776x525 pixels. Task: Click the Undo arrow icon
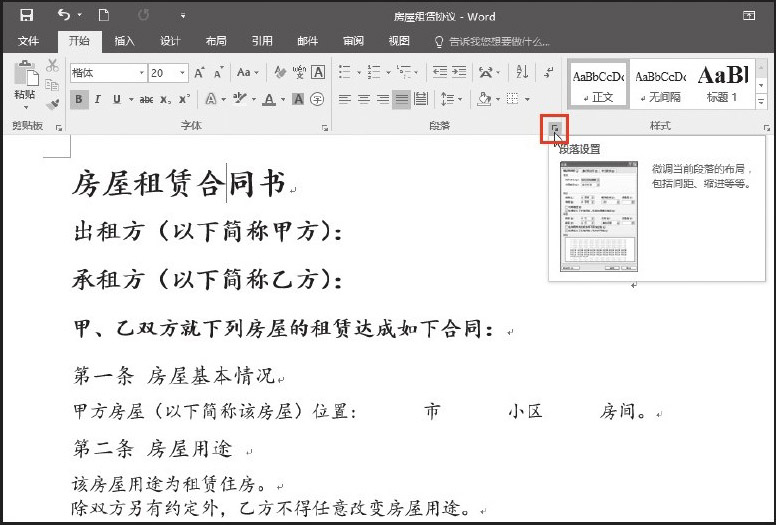tap(64, 15)
